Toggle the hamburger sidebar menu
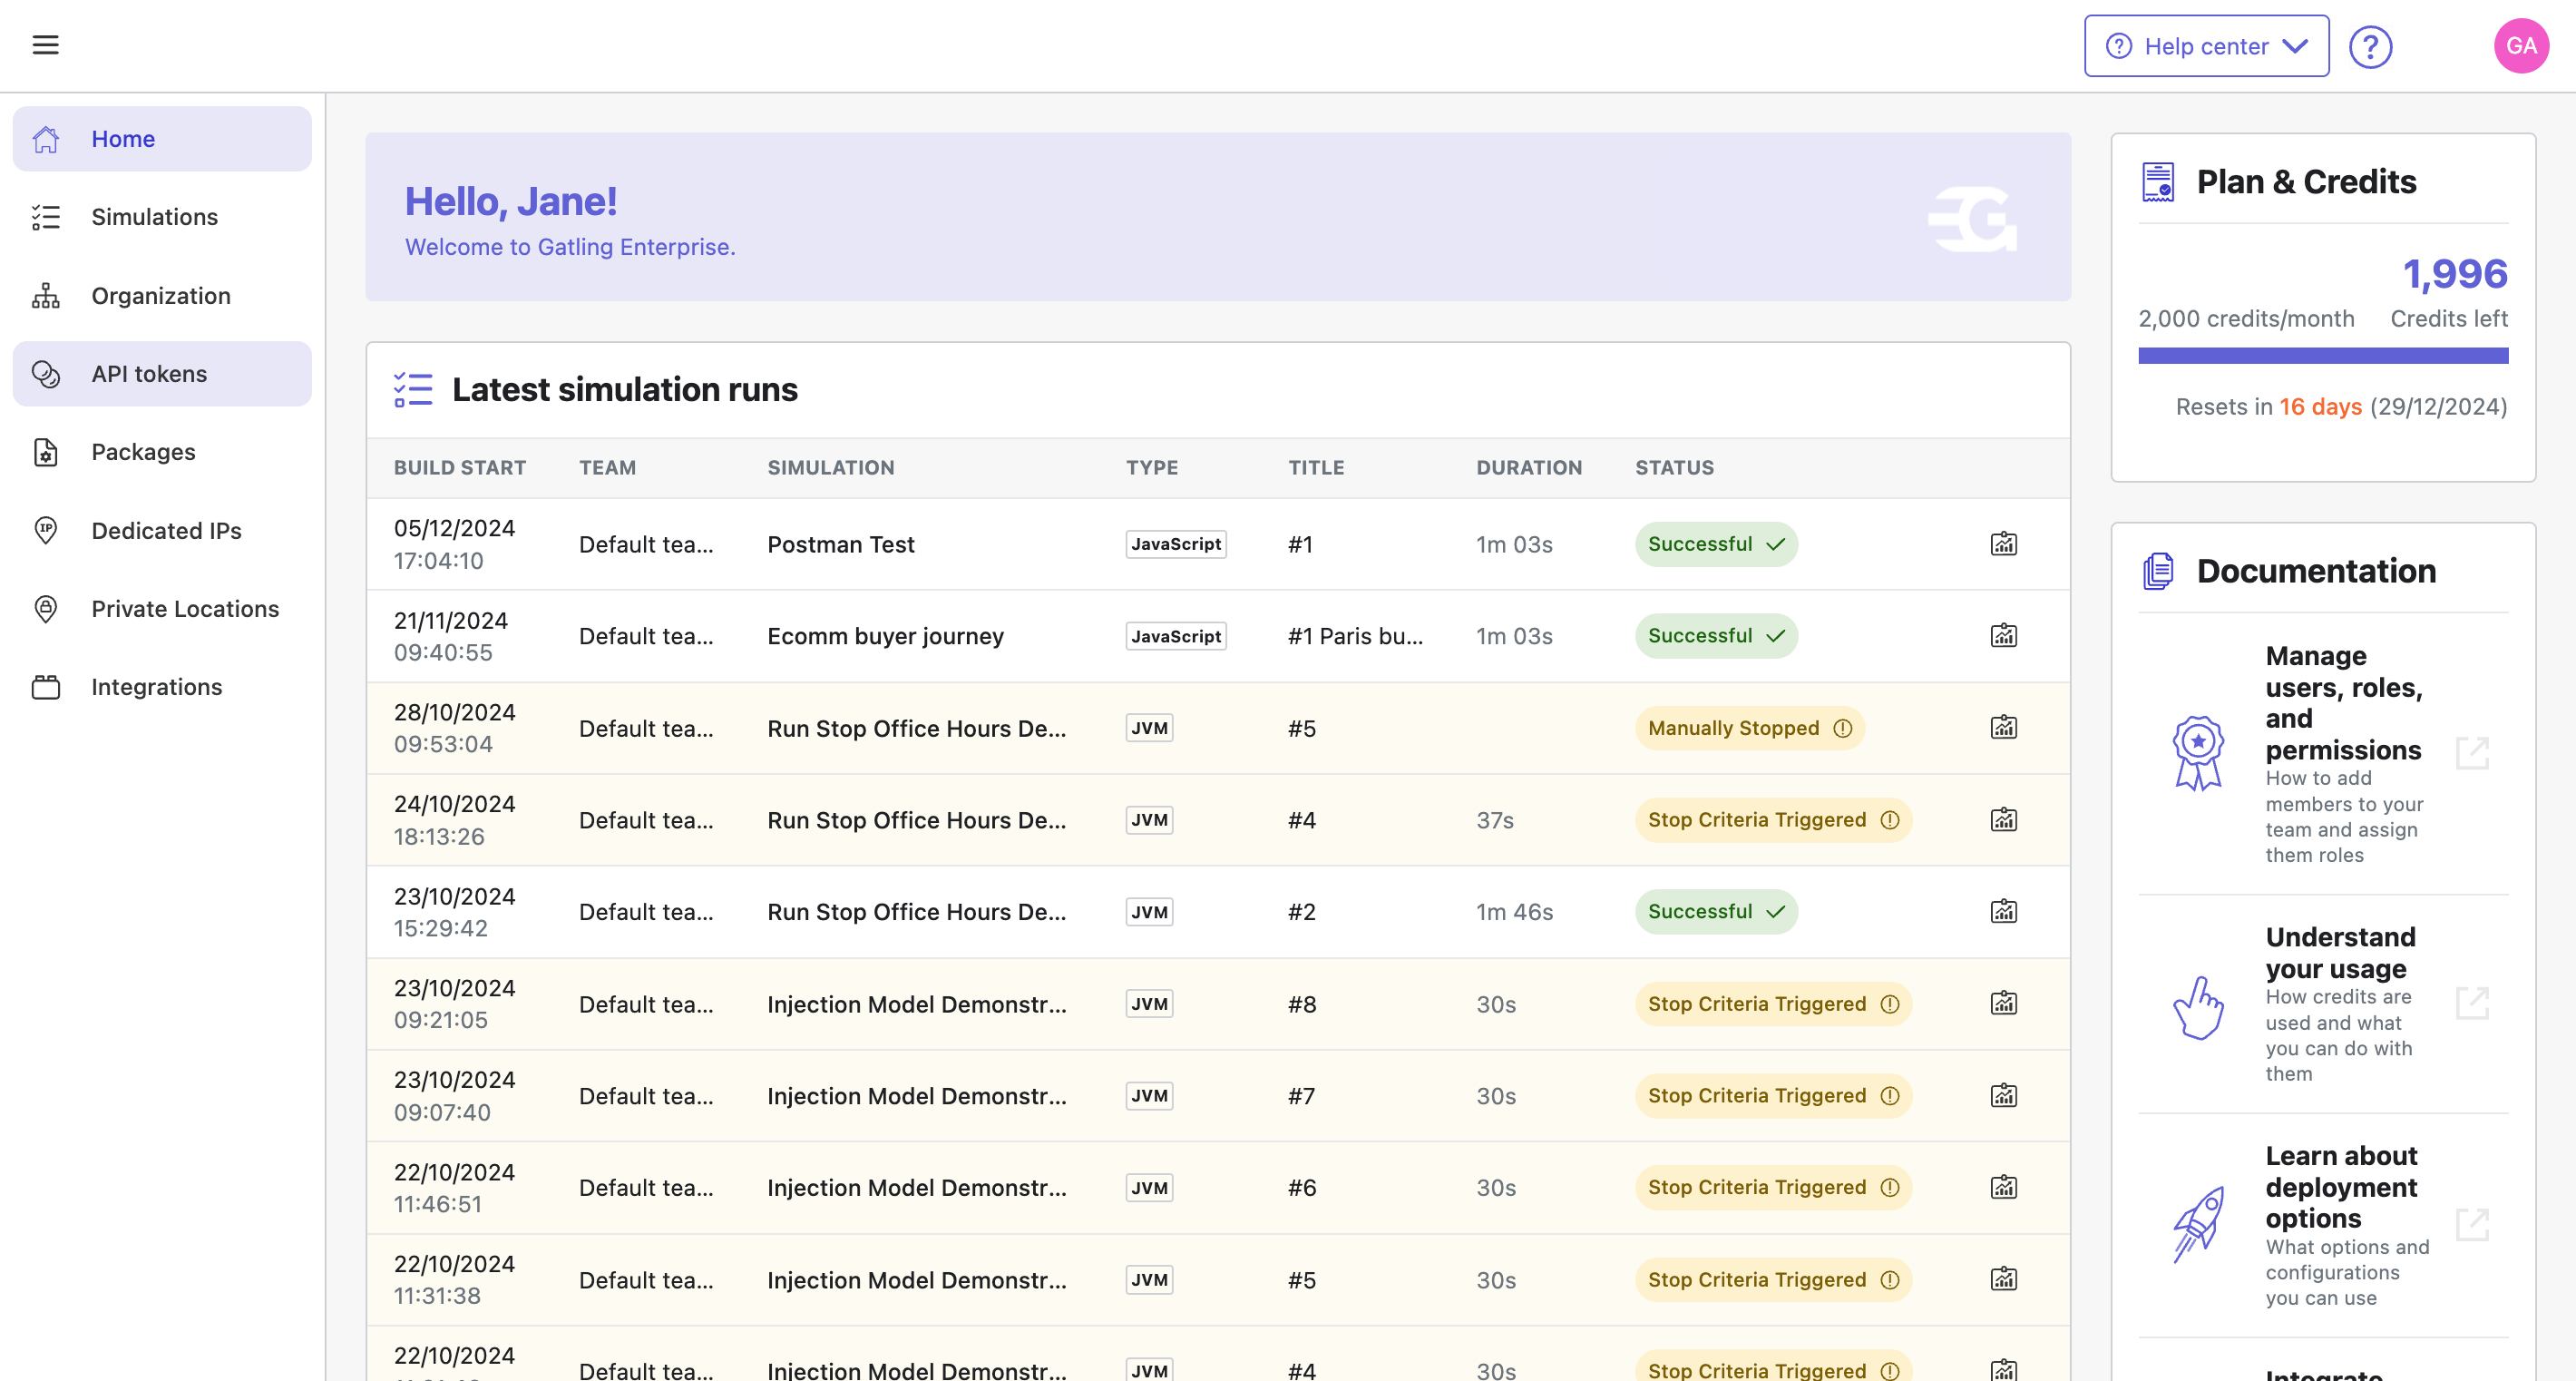The image size is (2576, 1381). coord(45,45)
